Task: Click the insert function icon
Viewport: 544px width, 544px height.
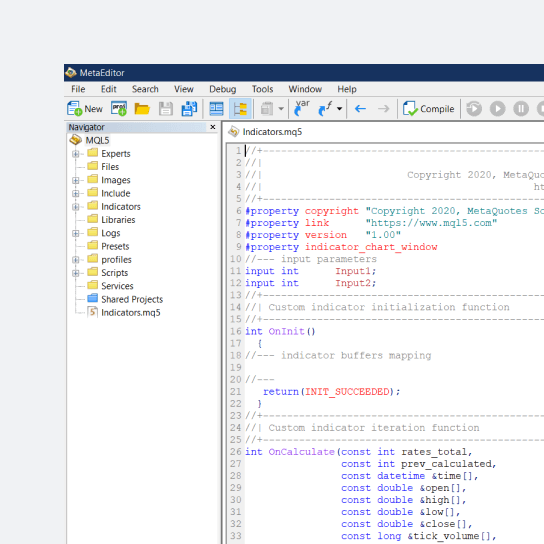Action: (325, 109)
